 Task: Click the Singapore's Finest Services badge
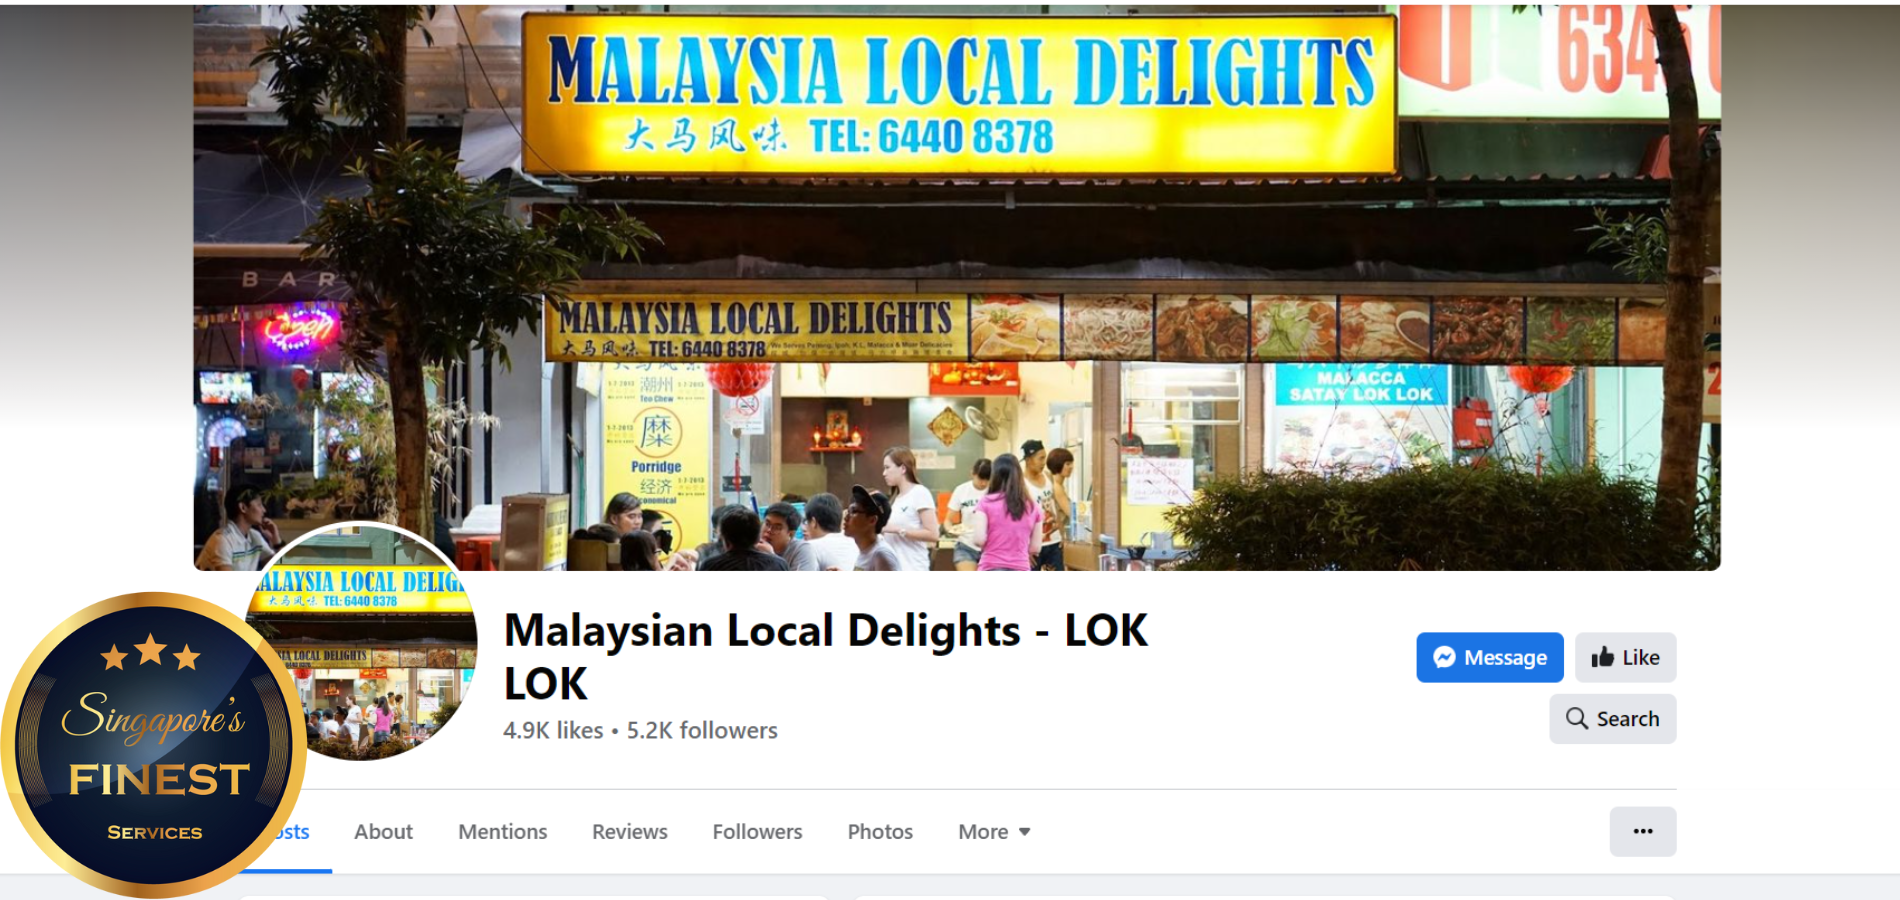click(153, 744)
